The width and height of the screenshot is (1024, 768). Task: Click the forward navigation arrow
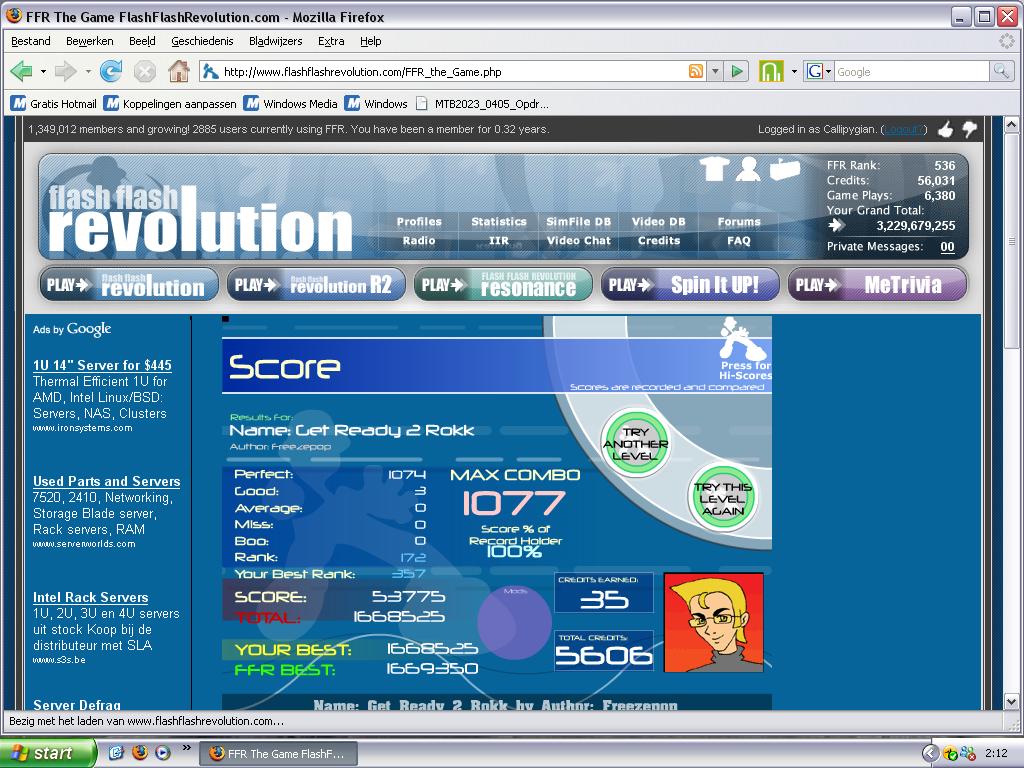pyautogui.click(x=65, y=71)
